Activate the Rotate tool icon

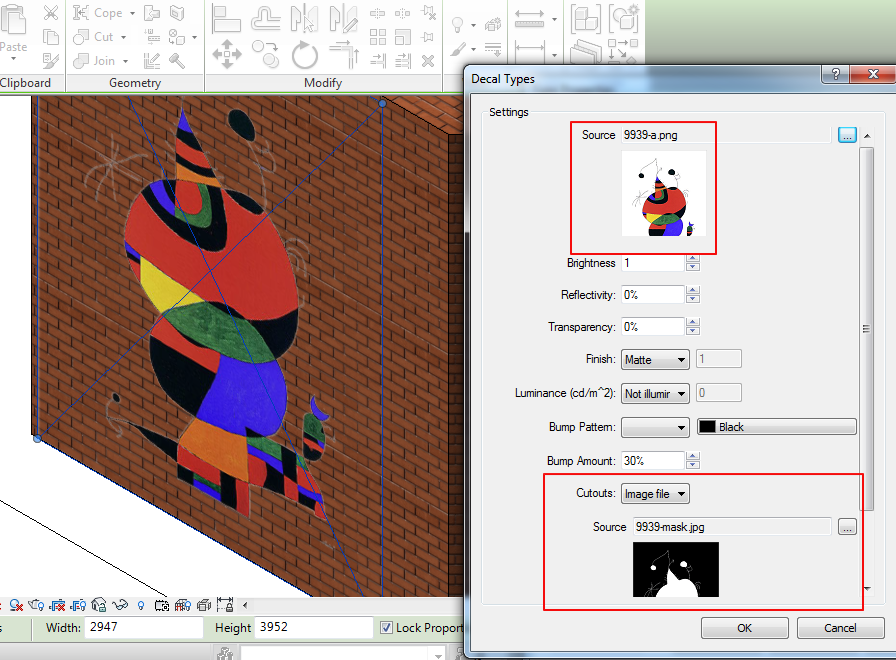tap(304, 55)
